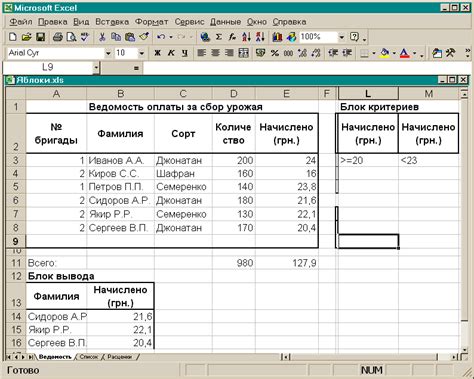Open the Сервис menu
This screenshot has height=379, width=474.
pos(189,22)
